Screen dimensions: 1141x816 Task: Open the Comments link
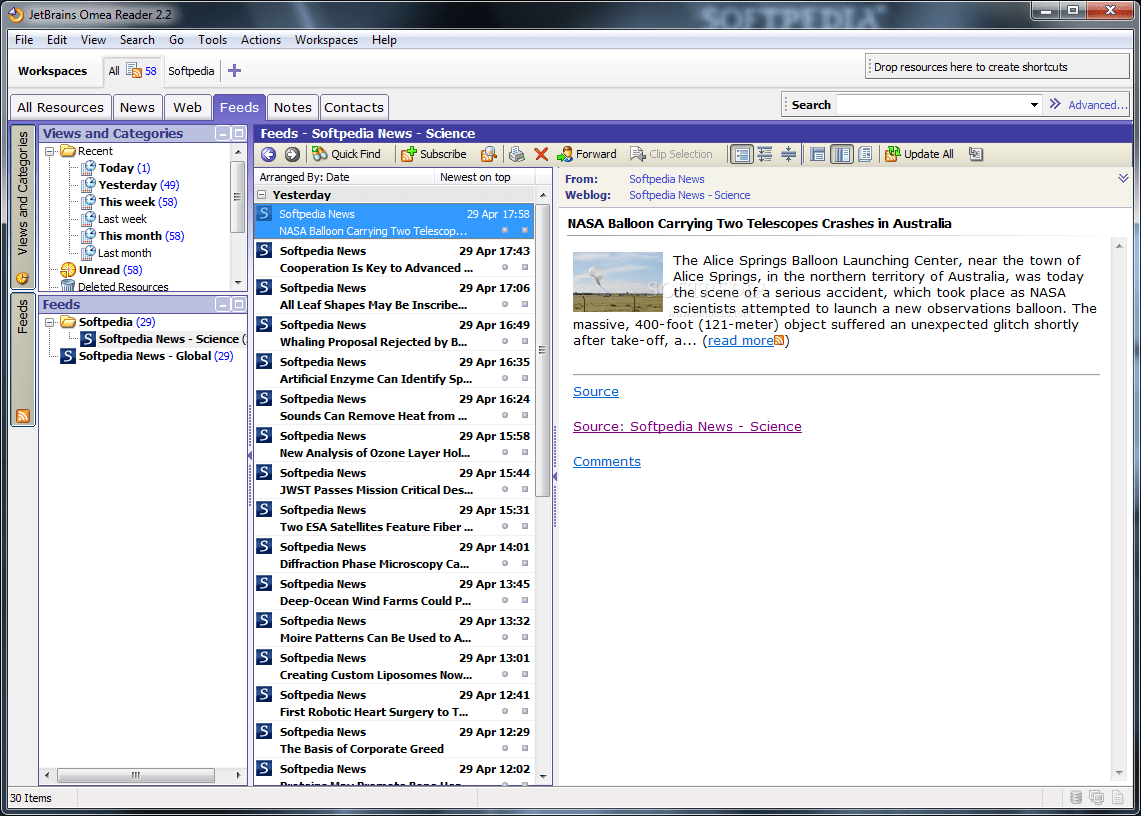(x=606, y=462)
